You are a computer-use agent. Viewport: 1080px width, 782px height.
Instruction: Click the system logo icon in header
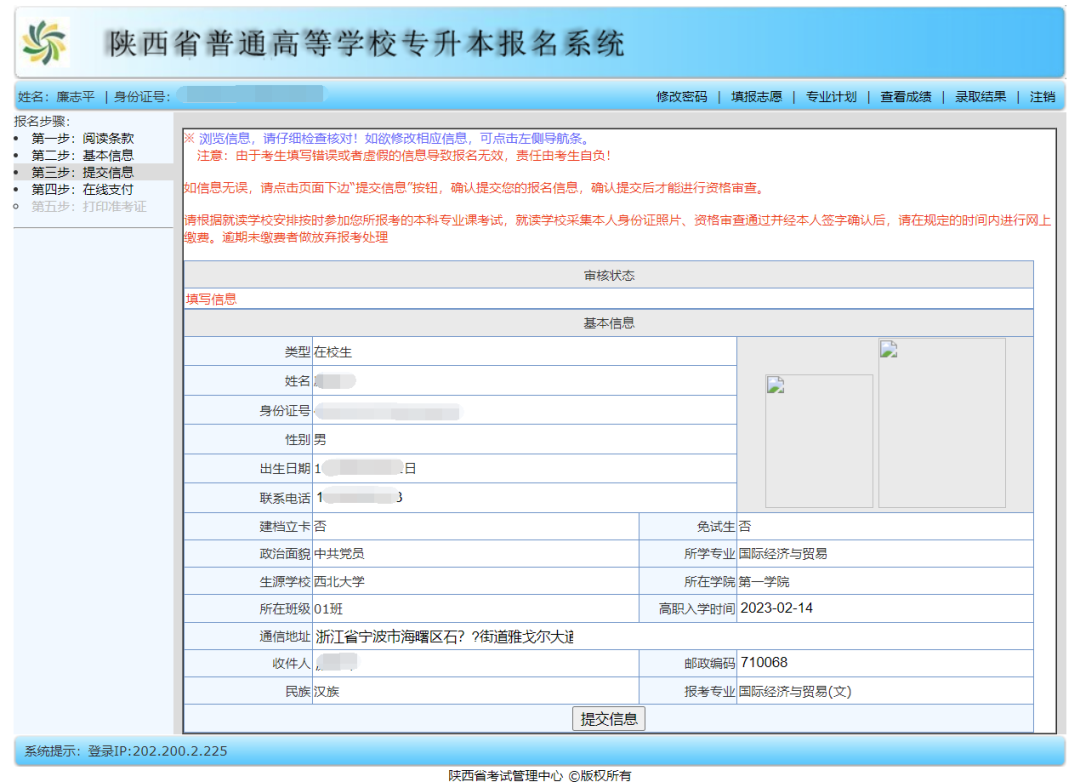pos(45,42)
